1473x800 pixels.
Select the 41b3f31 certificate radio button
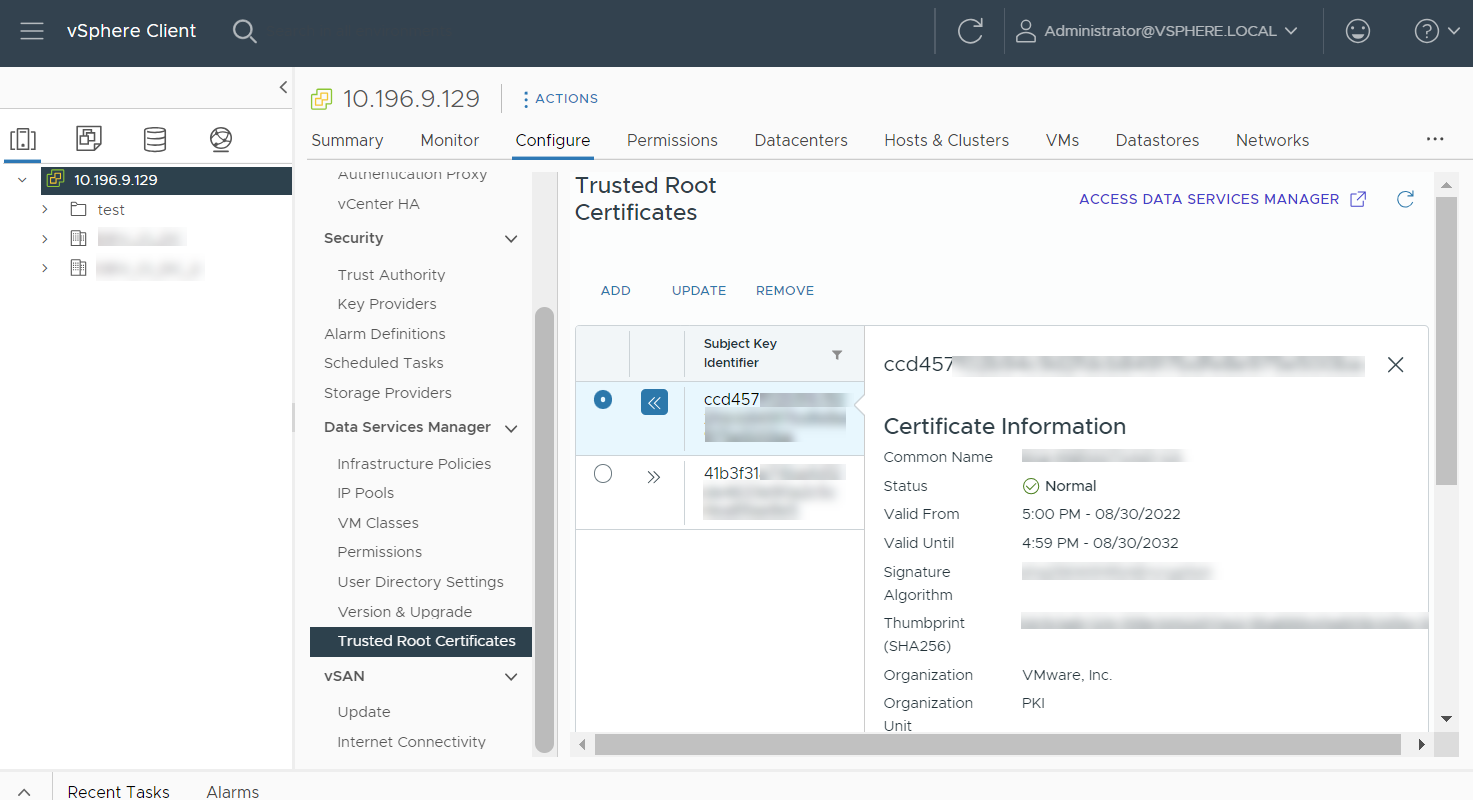coord(603,474)
